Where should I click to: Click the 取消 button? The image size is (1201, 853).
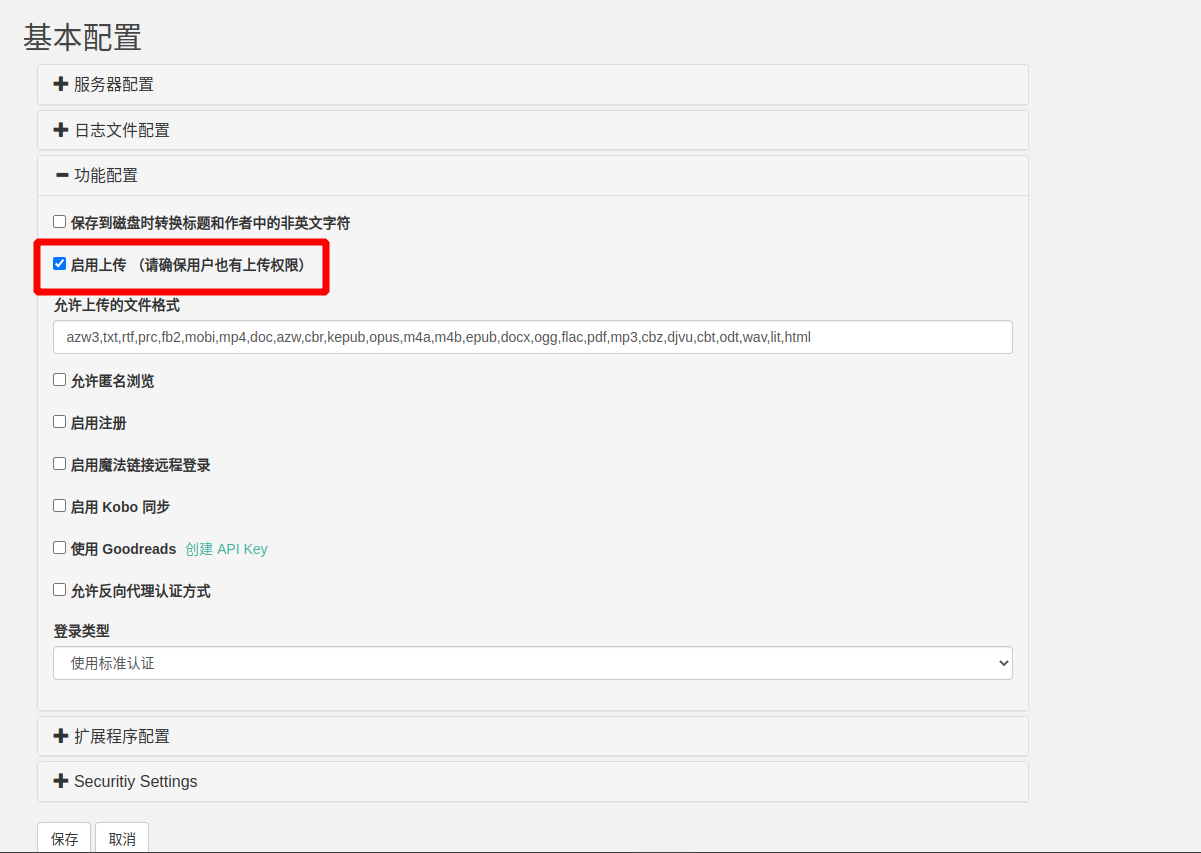pos(122,838)
